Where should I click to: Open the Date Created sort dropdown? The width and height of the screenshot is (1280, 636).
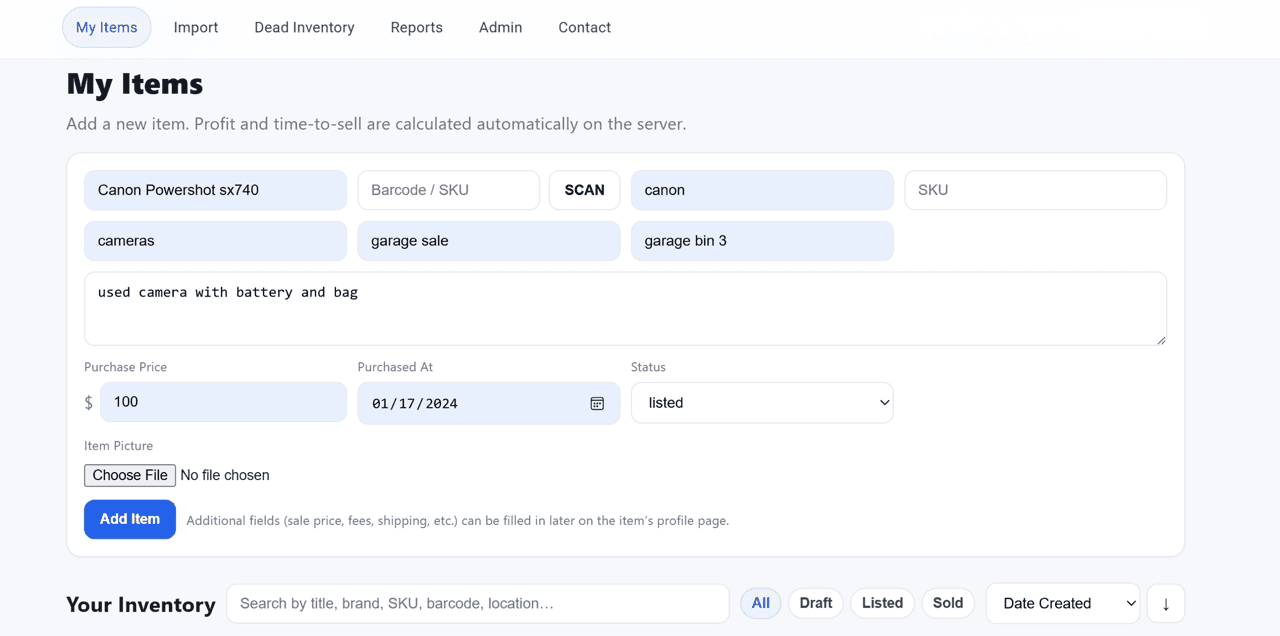[x=1062, y=602]
